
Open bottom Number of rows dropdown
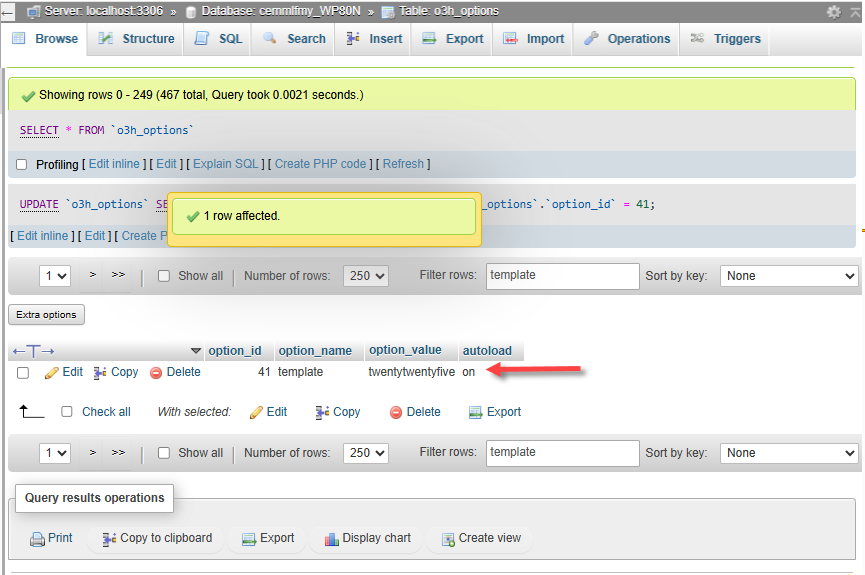[x=366, y=452]
